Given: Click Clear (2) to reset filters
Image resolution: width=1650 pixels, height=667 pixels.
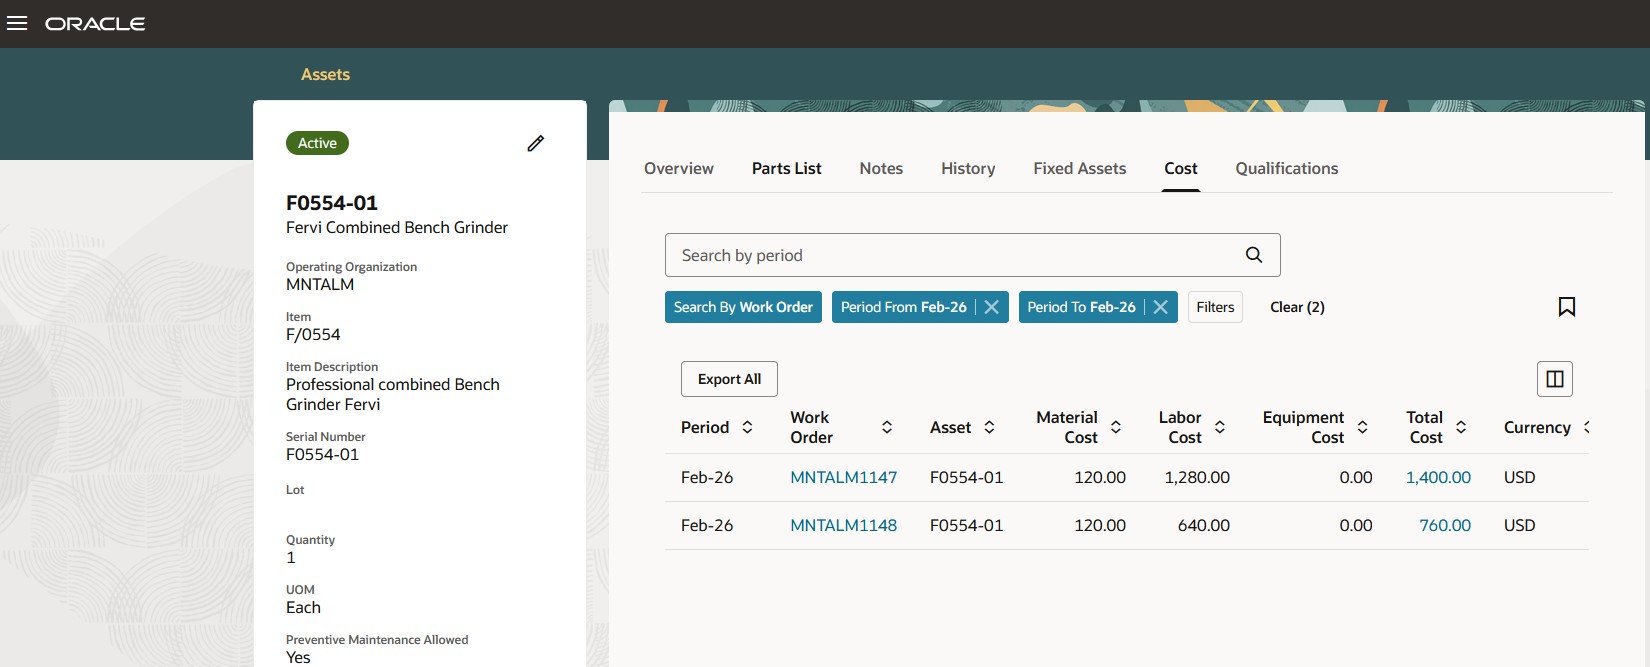Looking at the screenshot, I should click(1297, 307).
